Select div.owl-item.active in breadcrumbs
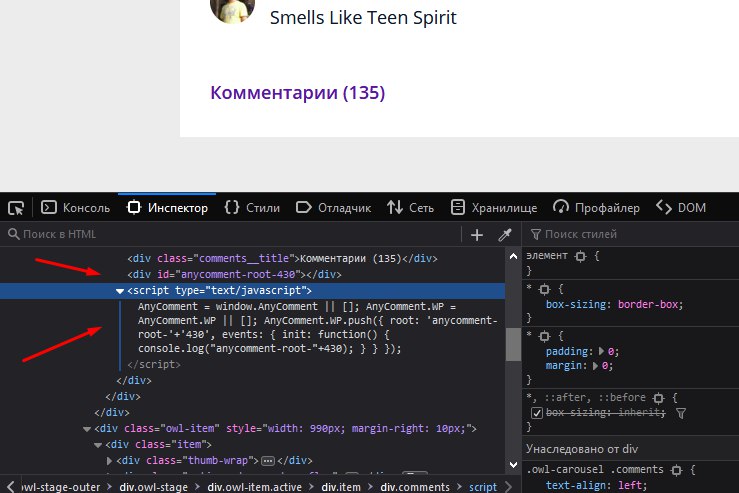 (x=255, y=487)
